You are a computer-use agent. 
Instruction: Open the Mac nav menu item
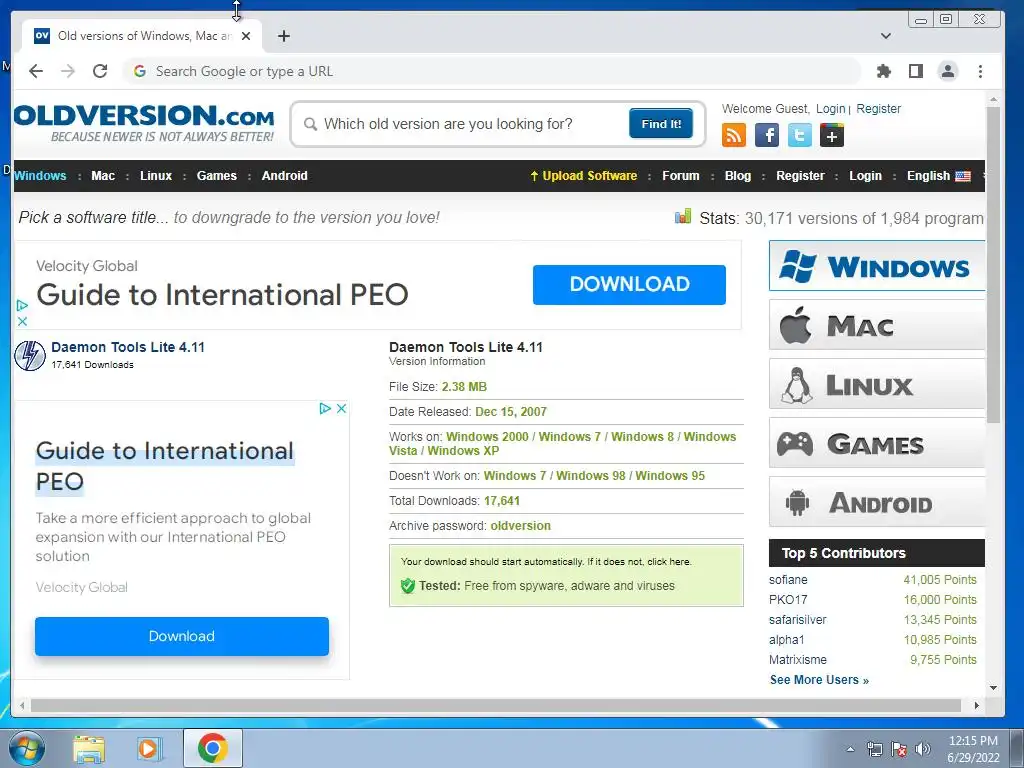[103, 176]
